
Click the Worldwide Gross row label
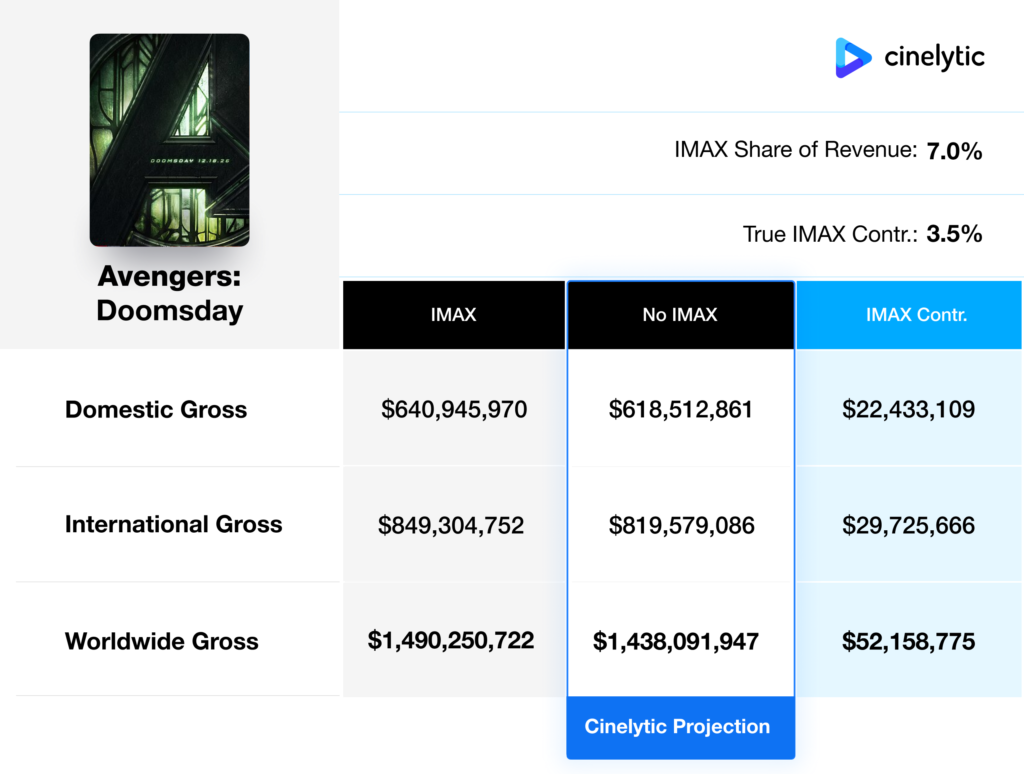(162, 642)
